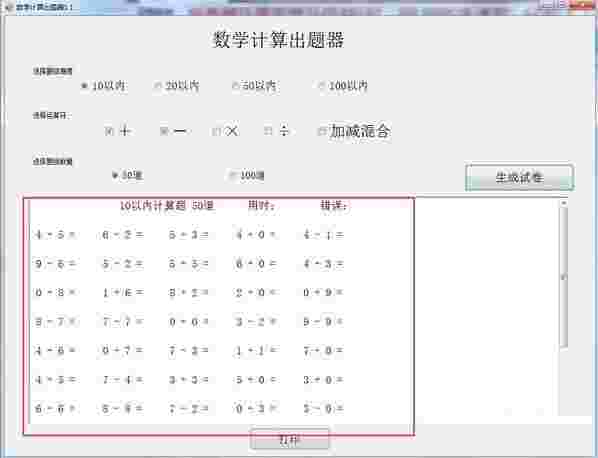Toggle the addition (+) operator checkbox
The image size is (598, 458).
[118, 131]
